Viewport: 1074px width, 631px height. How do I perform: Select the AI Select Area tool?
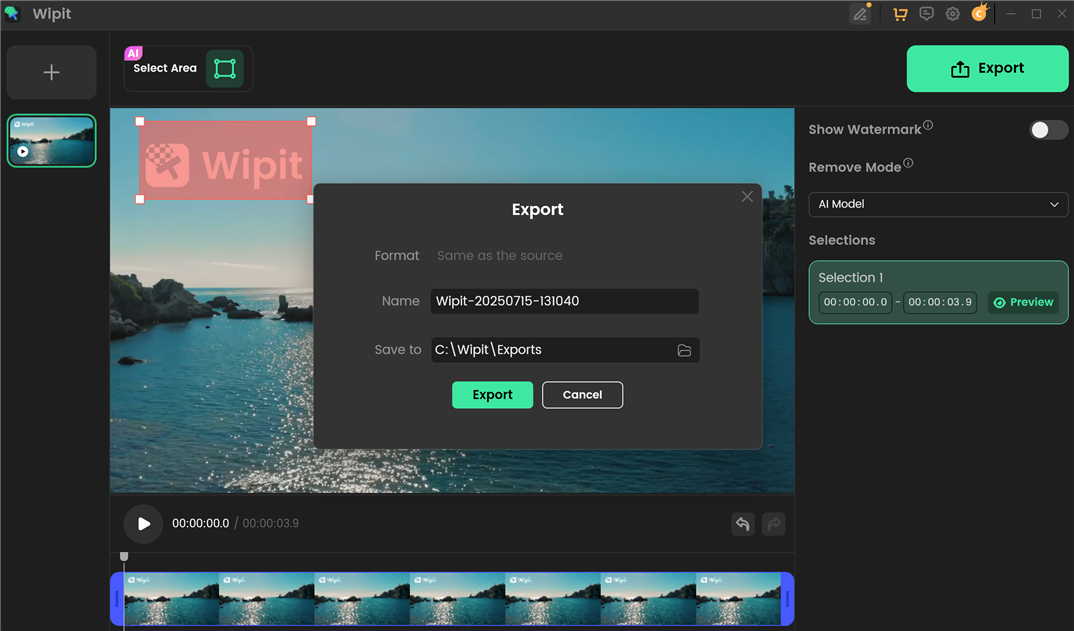[x=225, y=68]
